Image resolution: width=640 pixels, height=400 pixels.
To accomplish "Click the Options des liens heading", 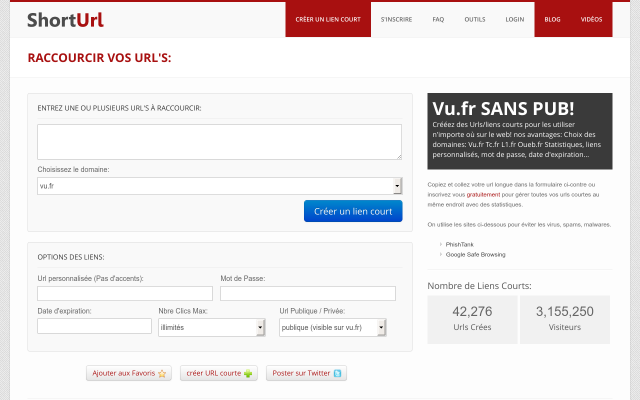I will tap(71, 257).
